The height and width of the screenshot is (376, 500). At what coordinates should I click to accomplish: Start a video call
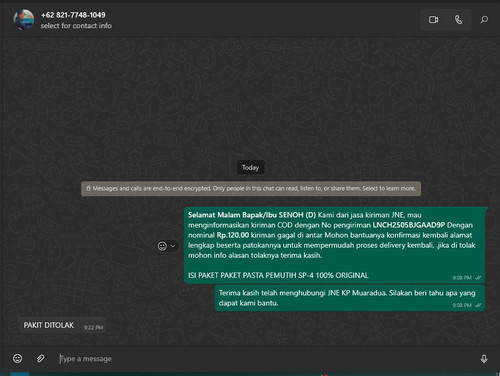[x=433, y=20]
